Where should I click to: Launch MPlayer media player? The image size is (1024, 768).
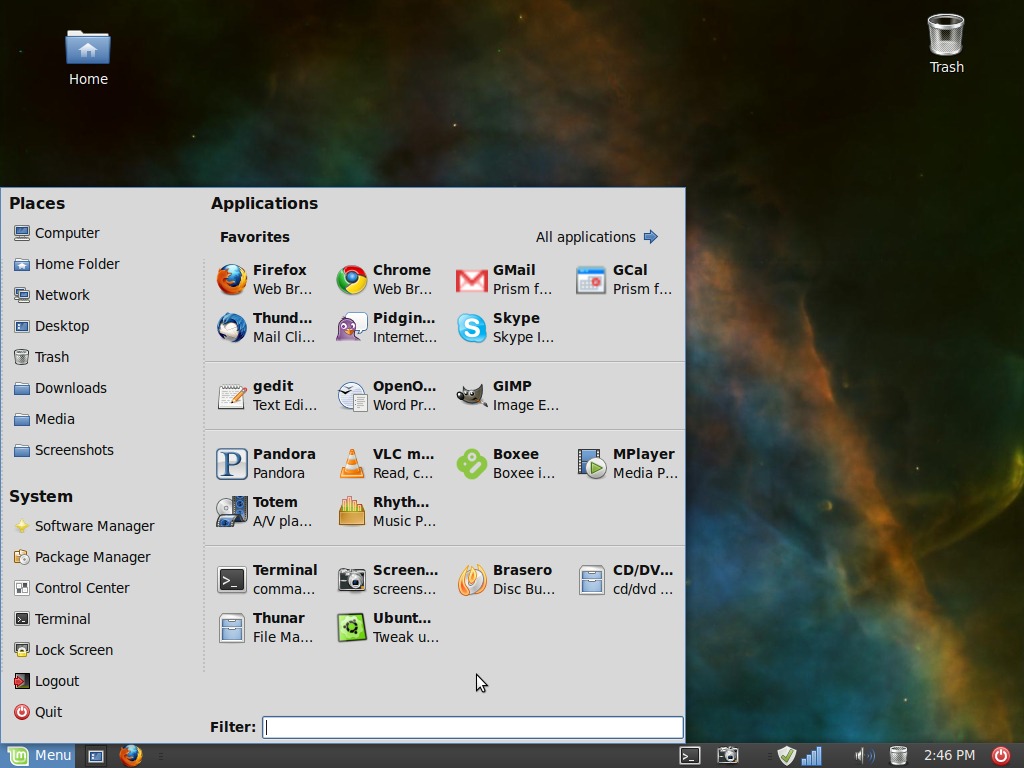click(x=627, y=464)
